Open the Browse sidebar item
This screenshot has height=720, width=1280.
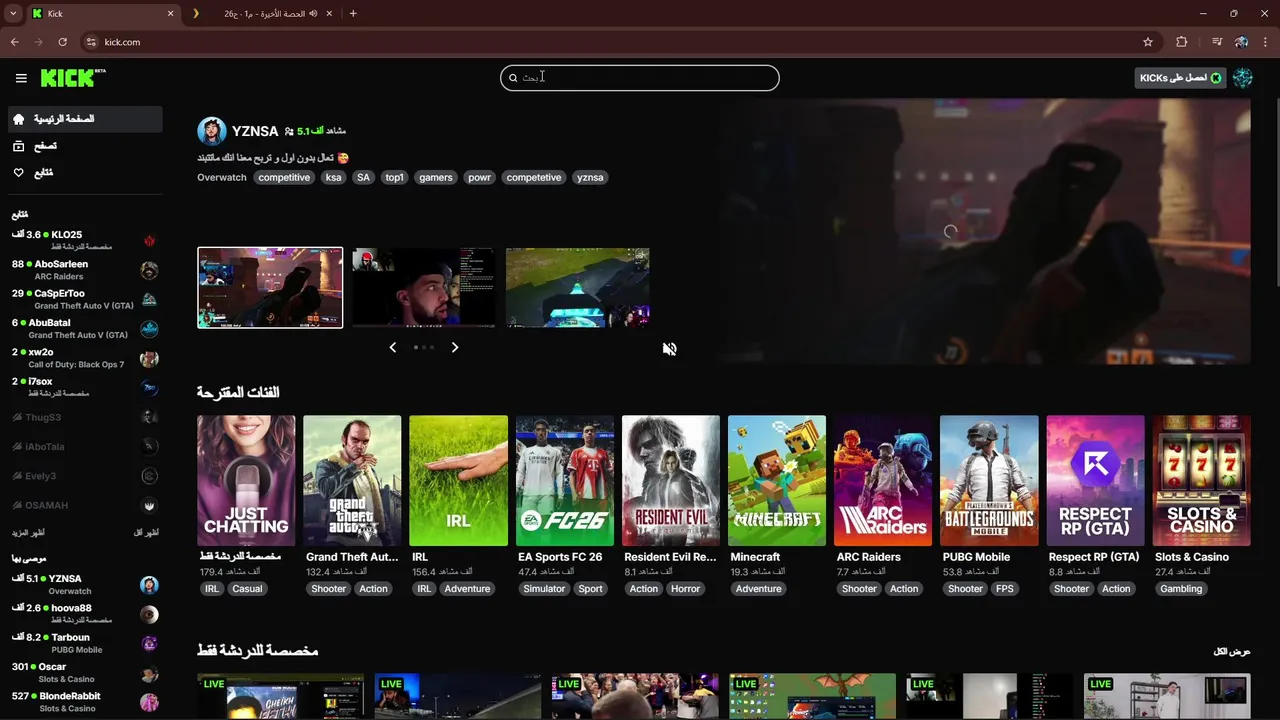coord(85,146)
